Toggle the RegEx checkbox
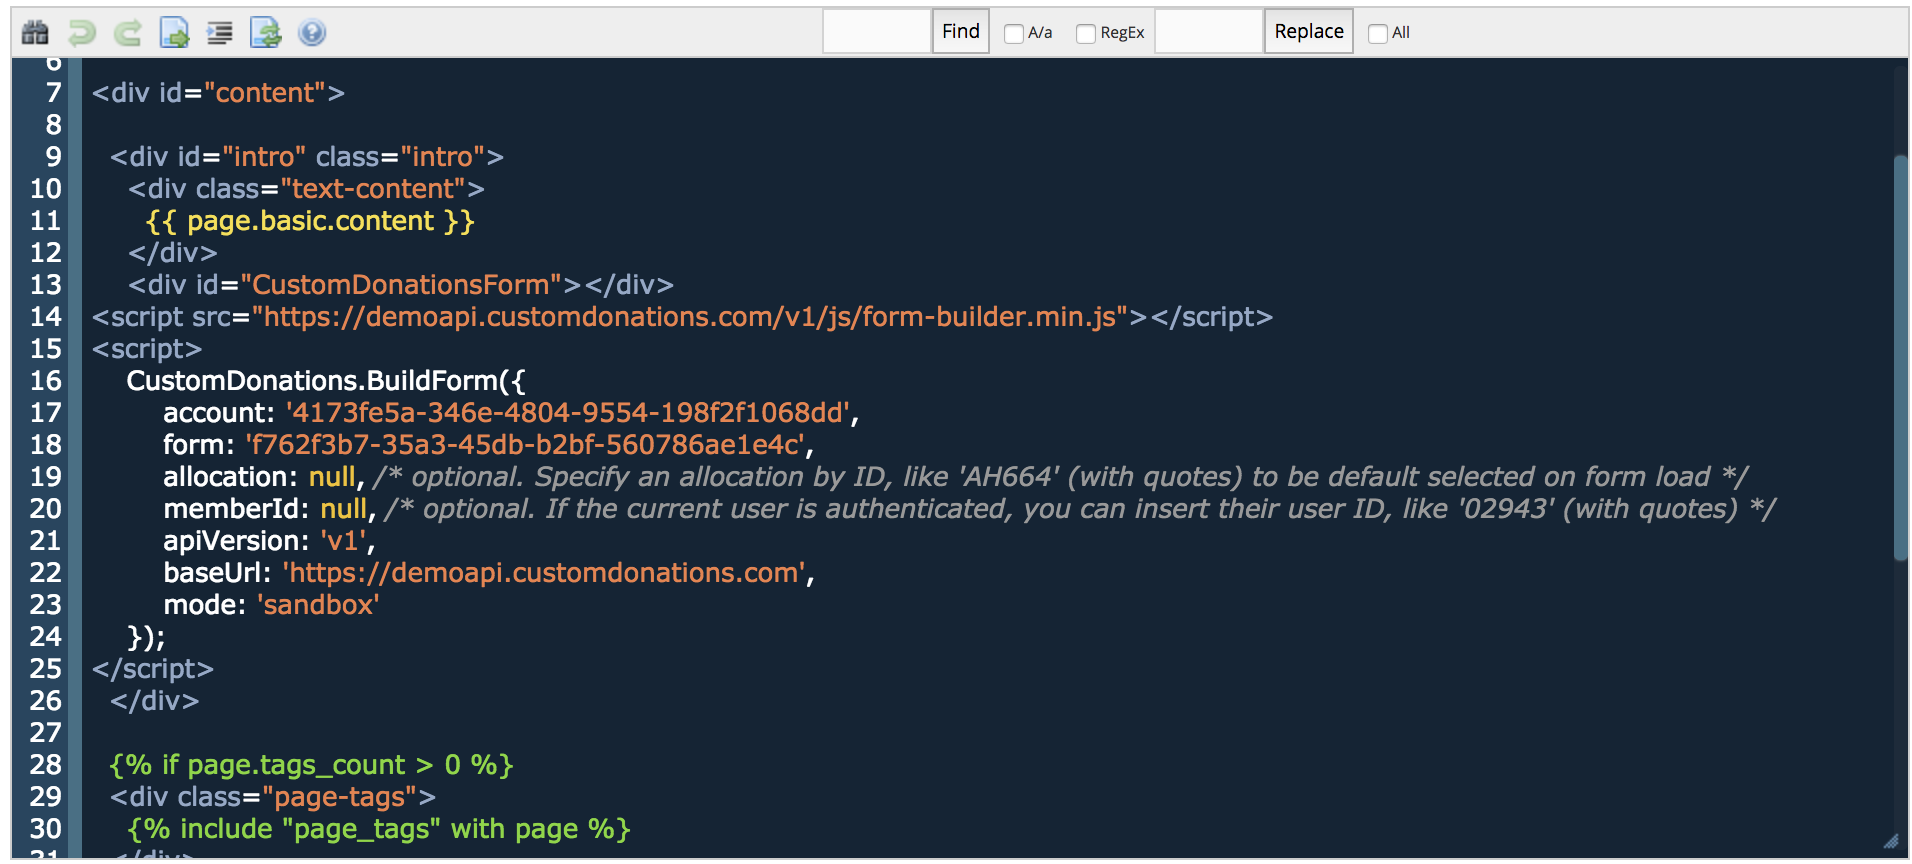The width and height of the screenshot is (1912, 864). pyautogui.click(x=1085, y=33)
